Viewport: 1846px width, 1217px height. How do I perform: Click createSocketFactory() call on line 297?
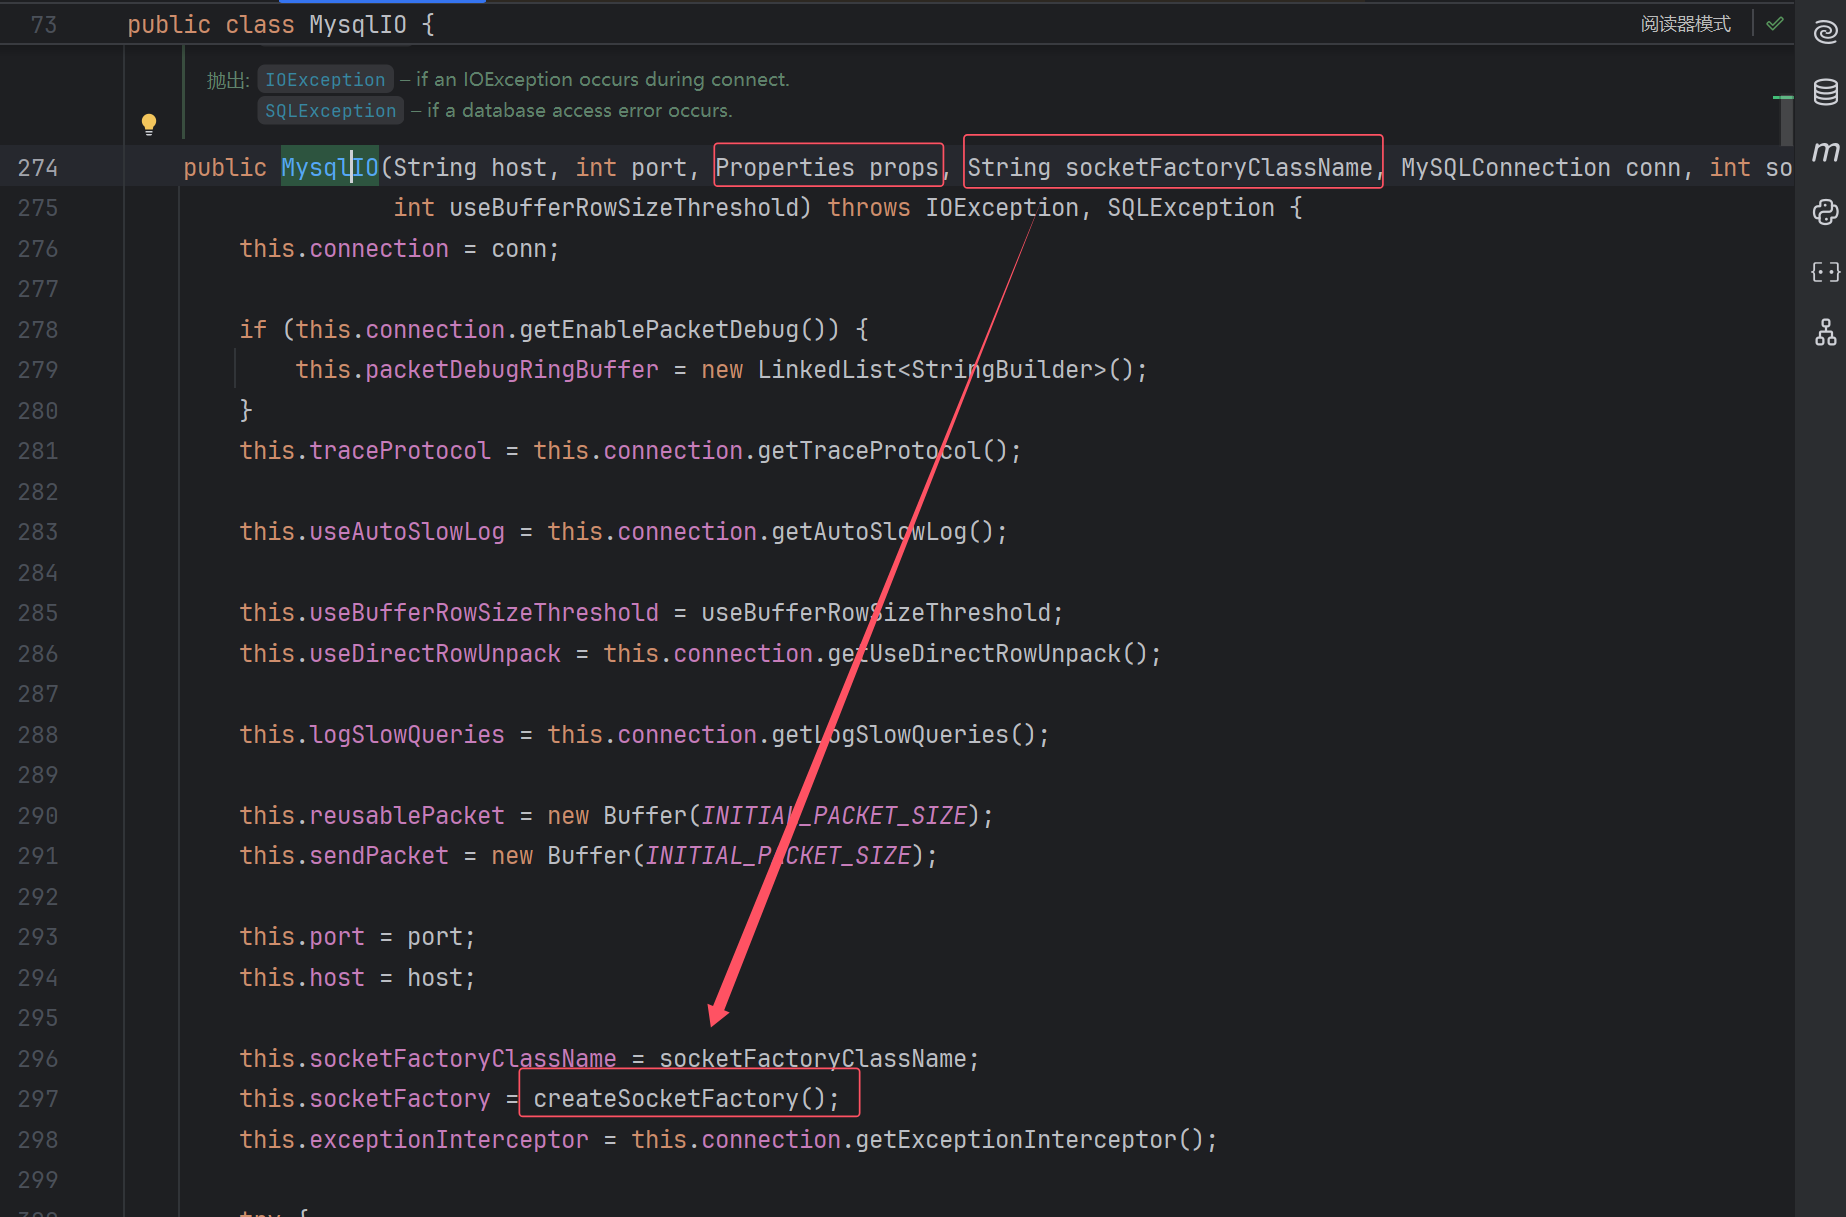tap(686, 1099)
